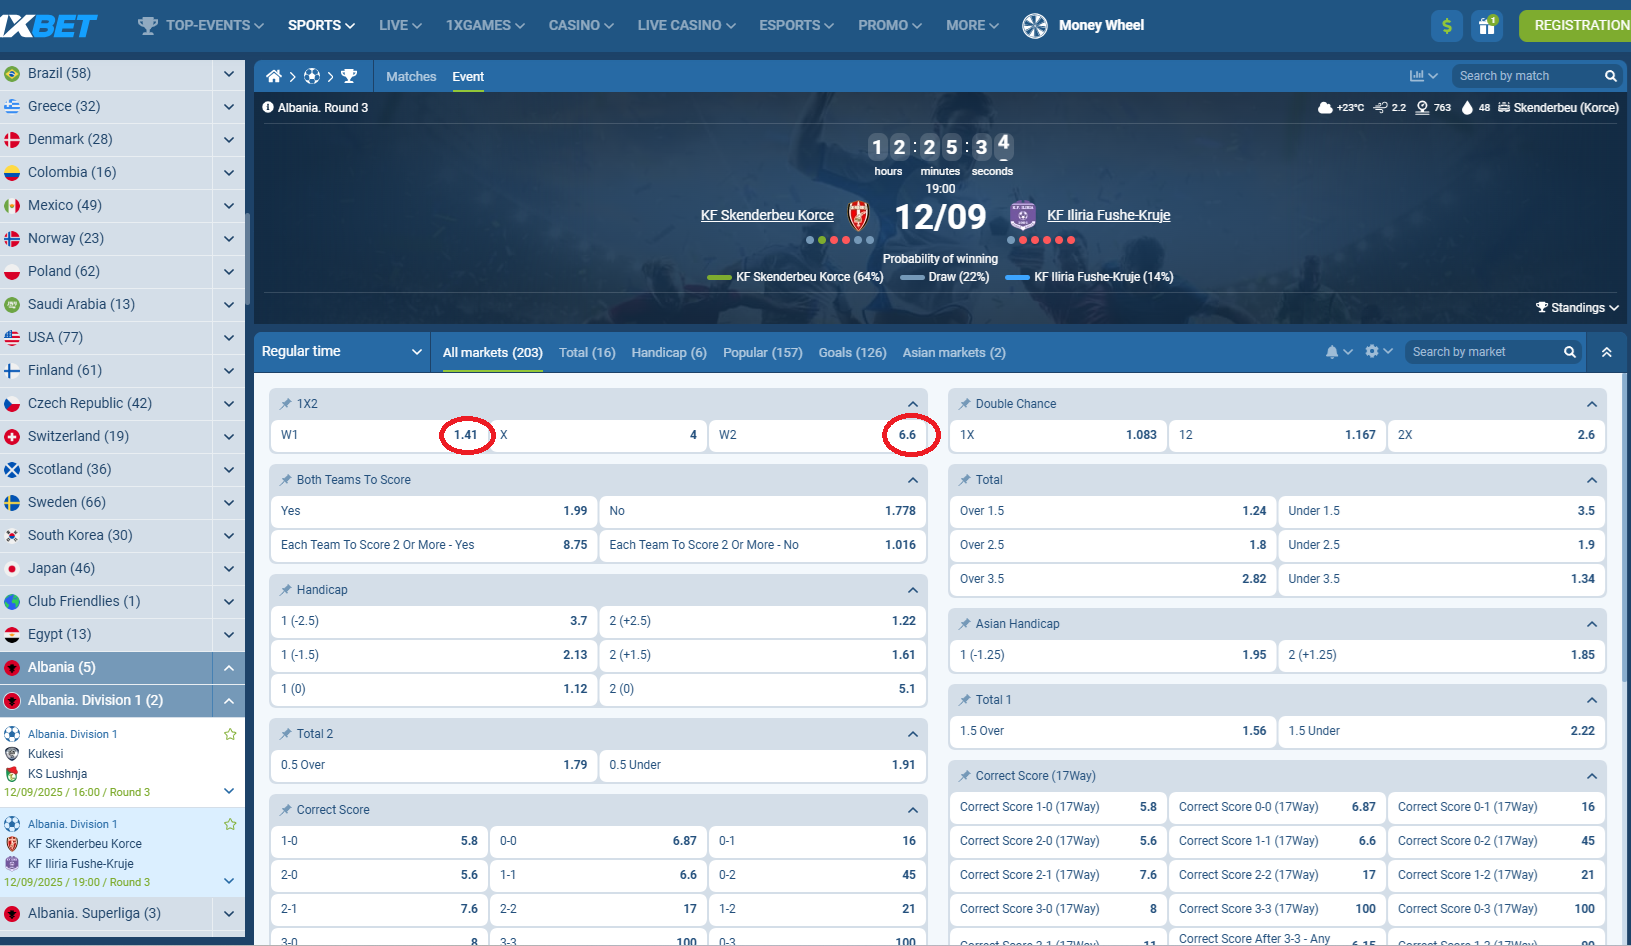The image size is (1631, 946).
Task: Bet on W1 at 1.41
Action: pyautogui.click(x=379, y=435)
